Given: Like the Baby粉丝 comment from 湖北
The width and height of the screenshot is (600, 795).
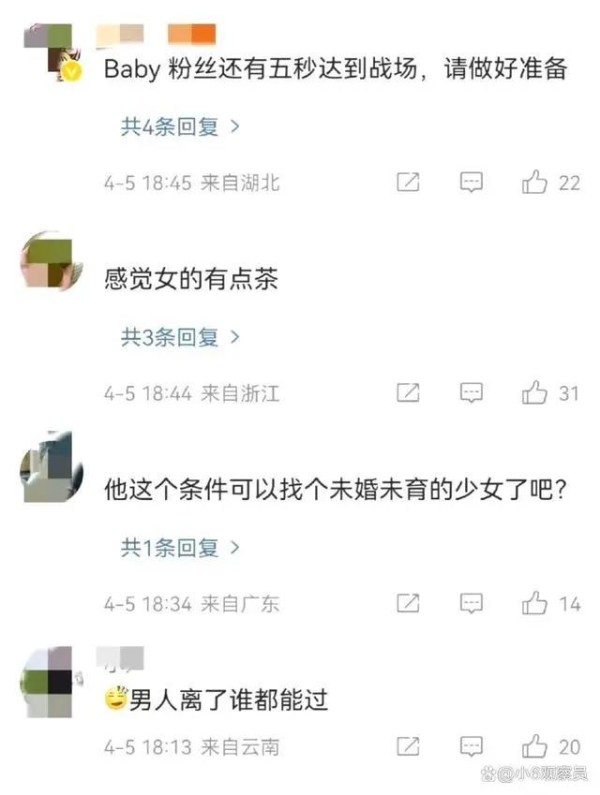Looking at the screenshot, I should tap(535, 182).
